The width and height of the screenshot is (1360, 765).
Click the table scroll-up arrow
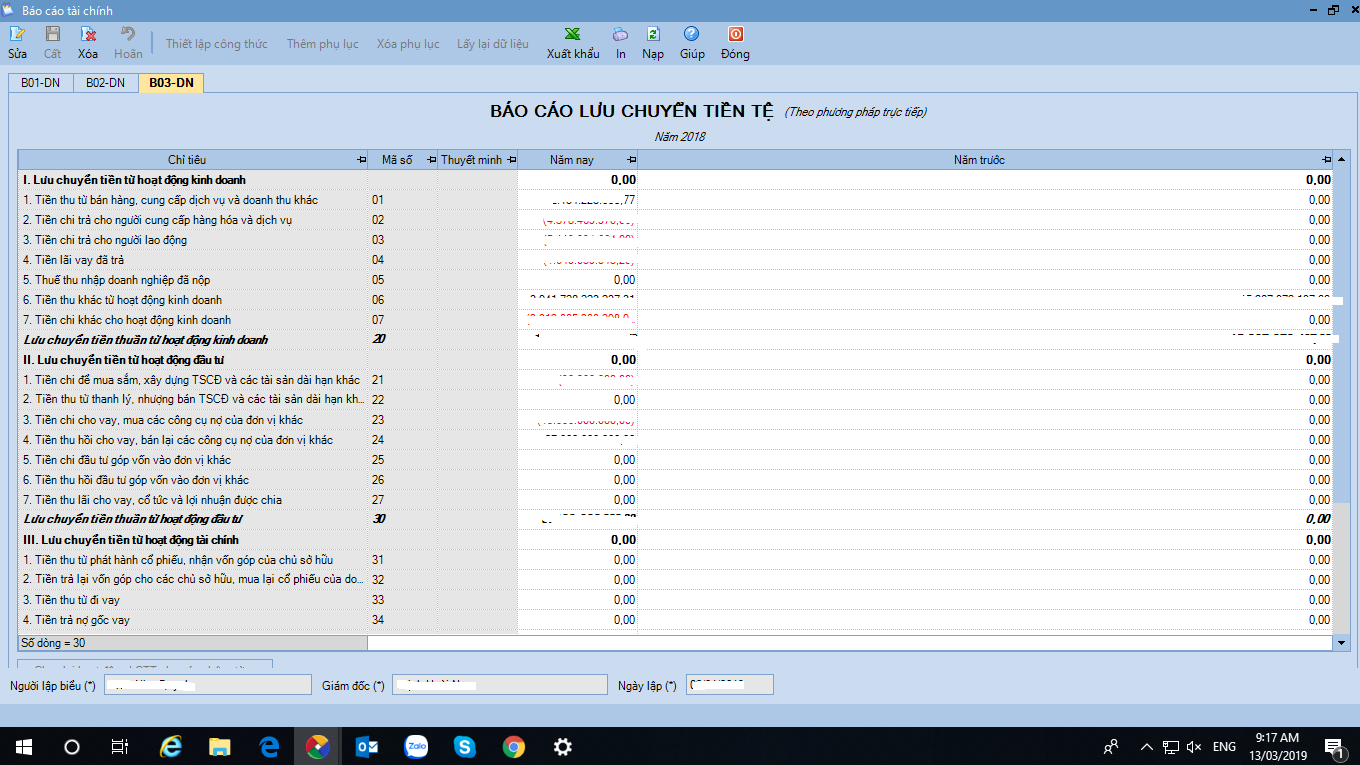click(1342, 160)
